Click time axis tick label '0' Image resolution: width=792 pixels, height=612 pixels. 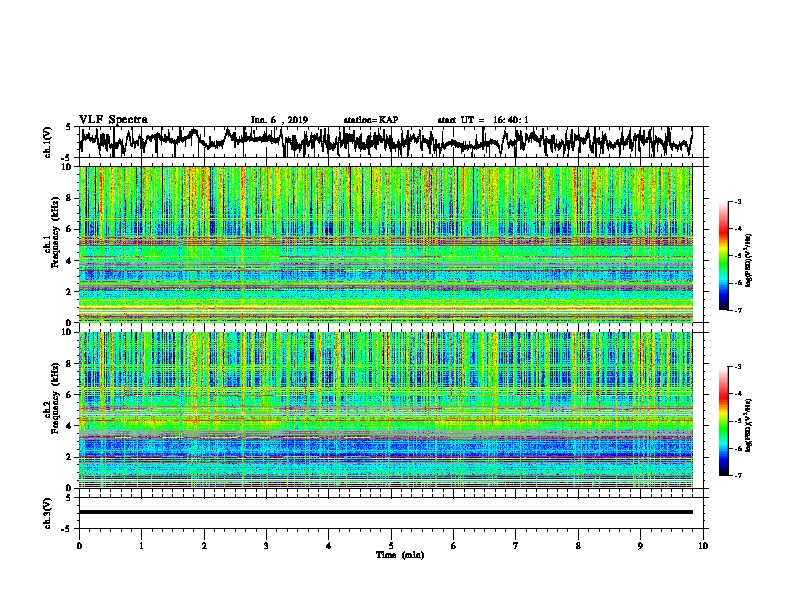[79, 545]
